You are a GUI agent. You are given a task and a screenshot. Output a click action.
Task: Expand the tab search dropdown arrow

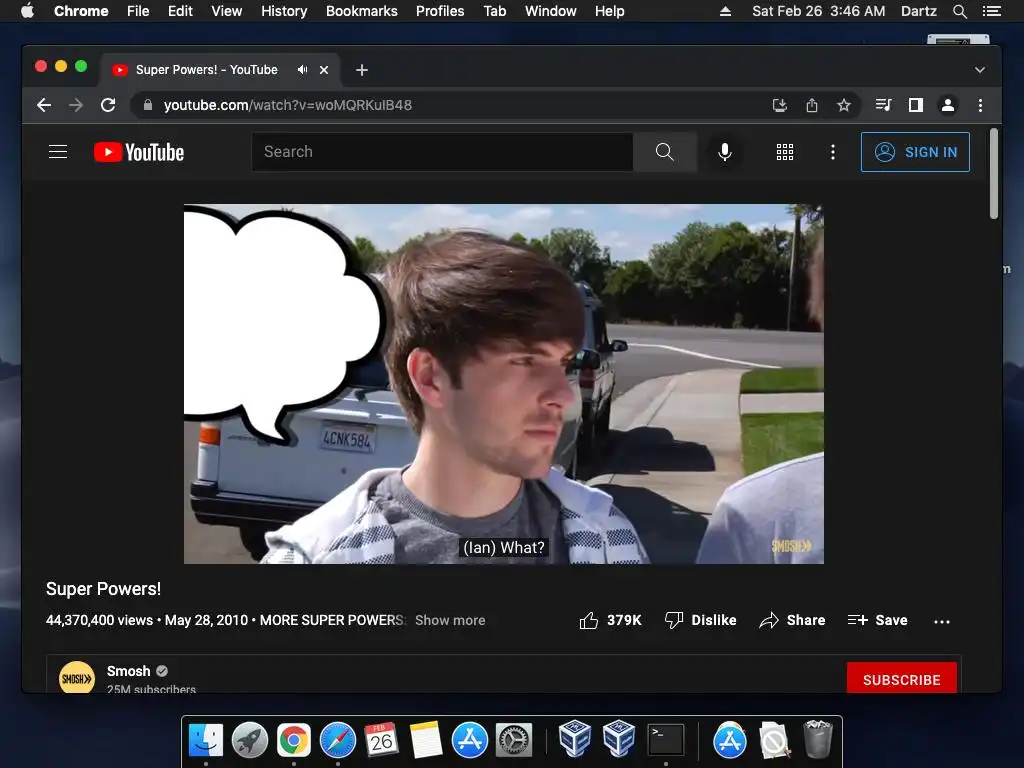pos(980,70)
